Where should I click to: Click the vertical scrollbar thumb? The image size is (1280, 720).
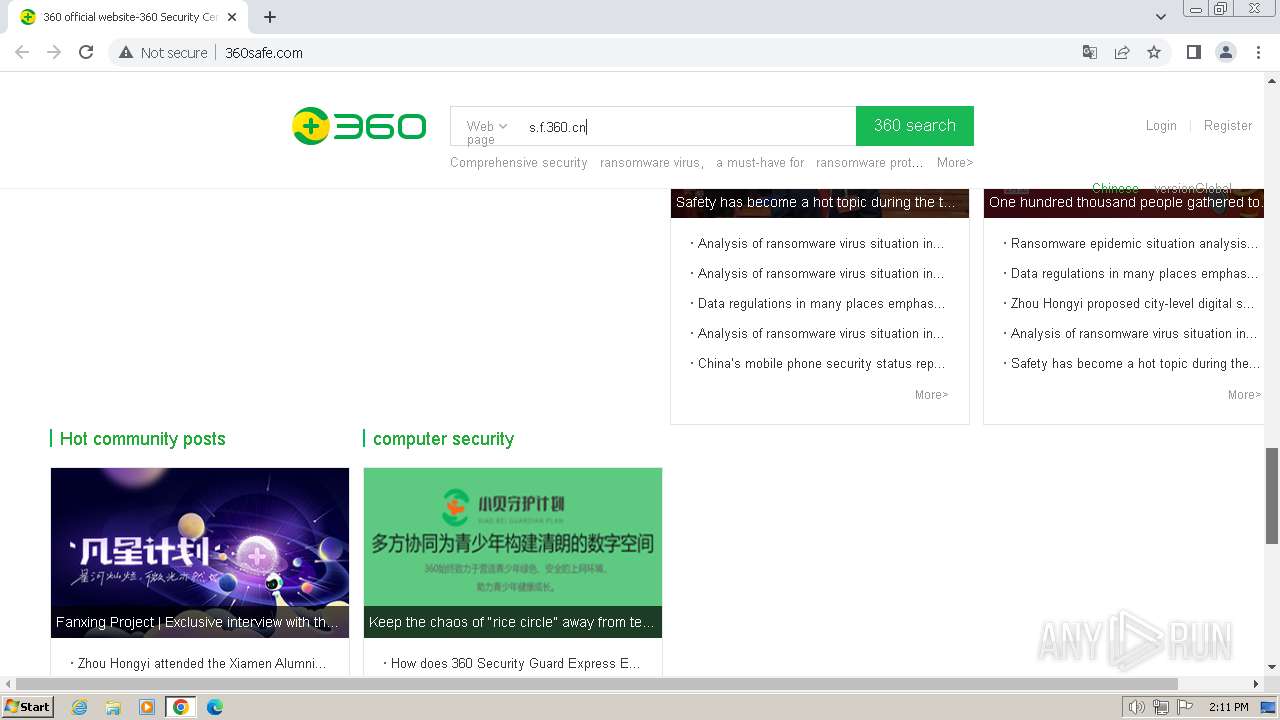pyautogui.click(x=1272, y=496)
